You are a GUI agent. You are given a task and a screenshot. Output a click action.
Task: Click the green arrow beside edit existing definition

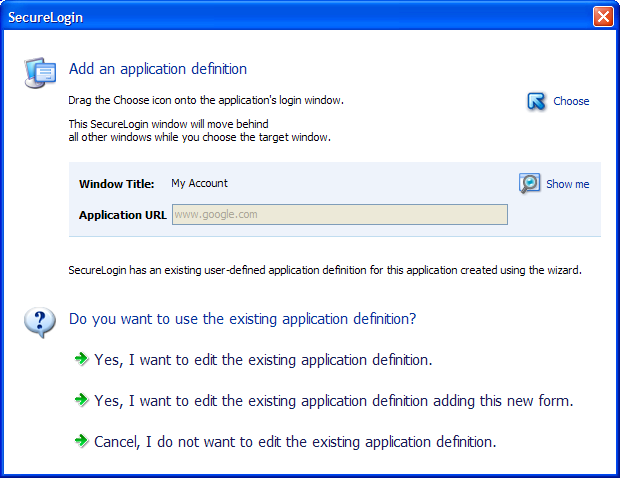pos(82,359)
